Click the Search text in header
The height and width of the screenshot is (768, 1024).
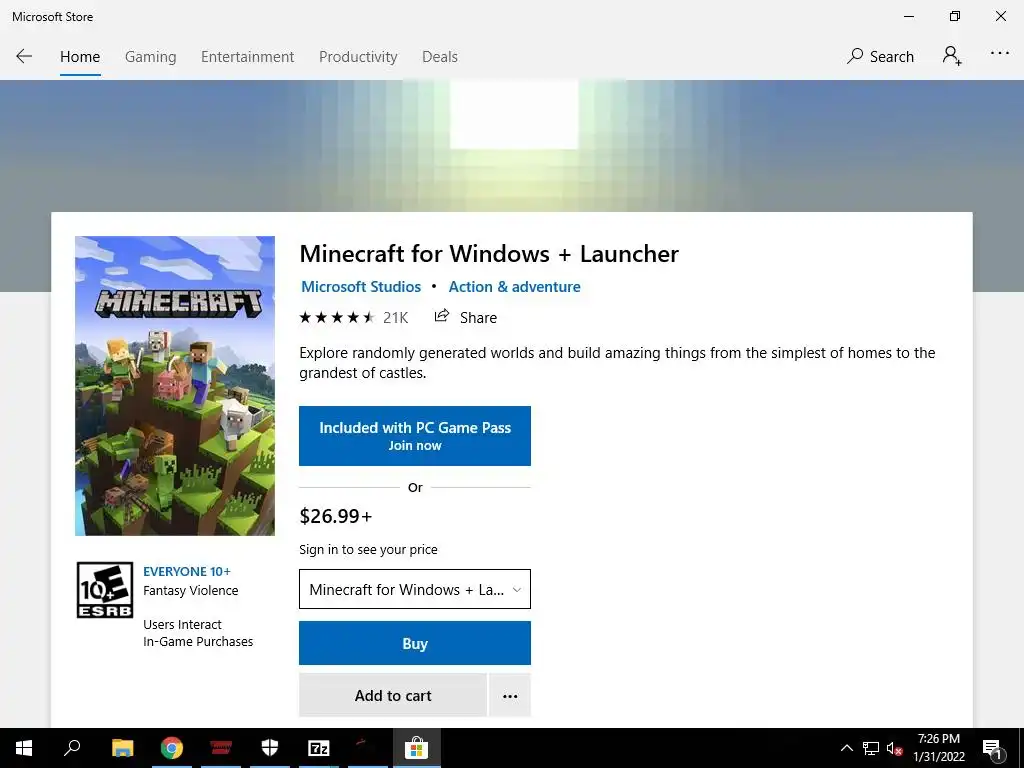(x=891, y=57)
